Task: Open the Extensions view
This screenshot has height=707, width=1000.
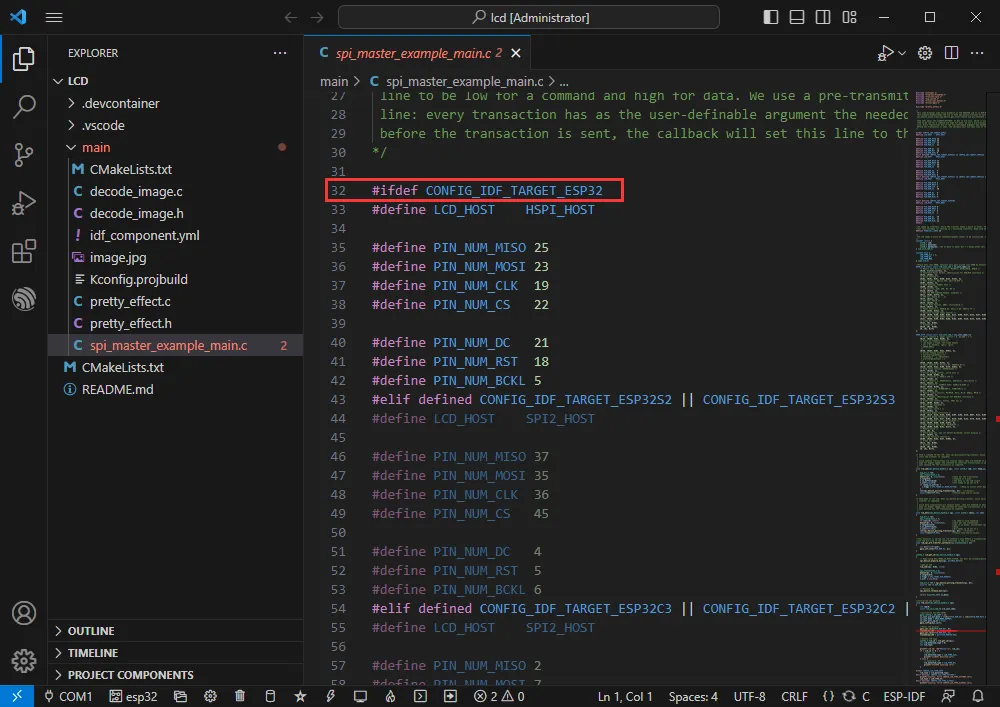Action: (x=24, y=251)
